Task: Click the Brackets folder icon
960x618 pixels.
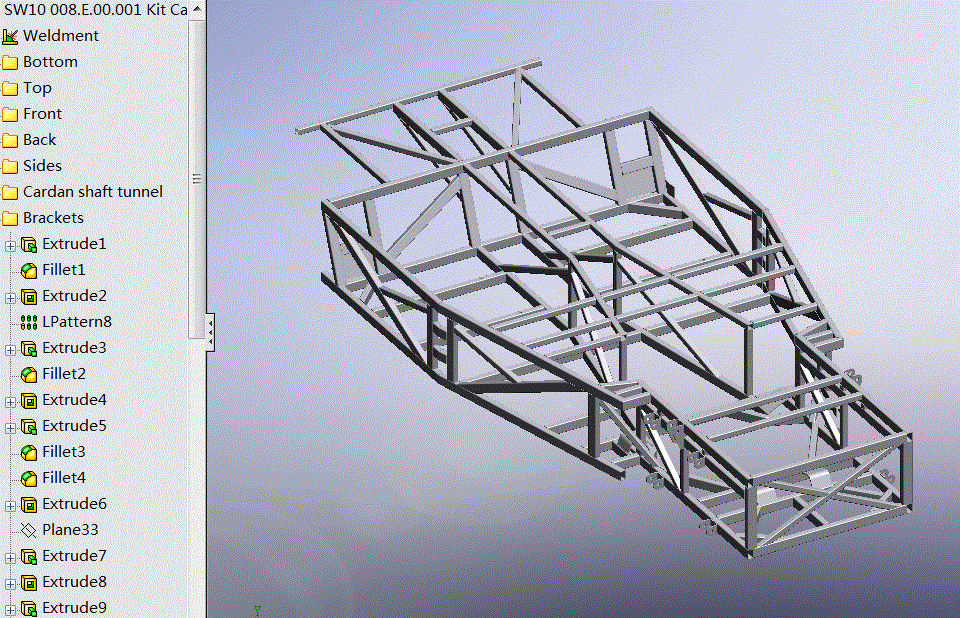Action: pyautogui.click(x=10, y=219)
